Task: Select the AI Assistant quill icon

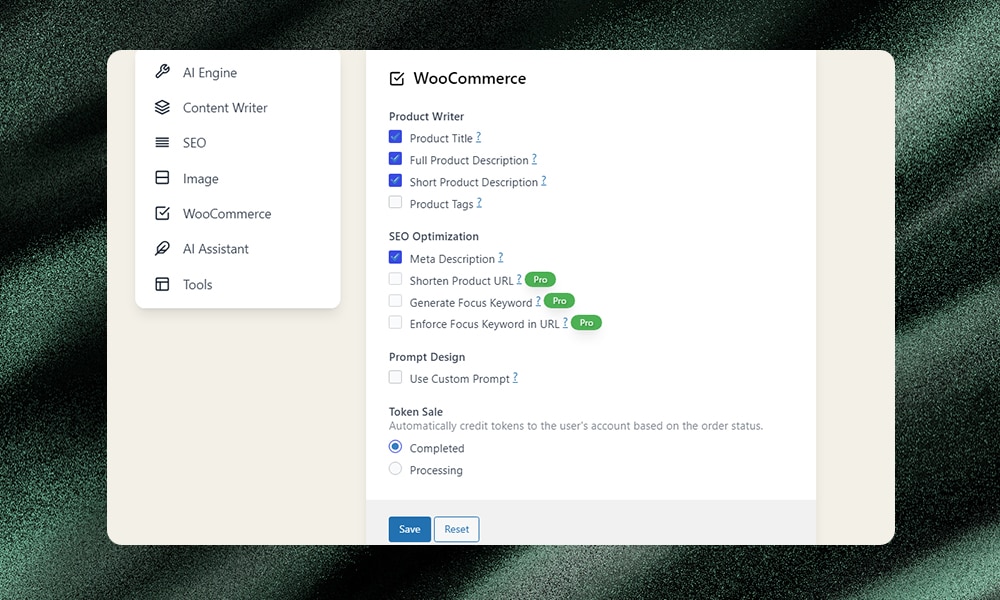Action: click(x=163, y=248)
